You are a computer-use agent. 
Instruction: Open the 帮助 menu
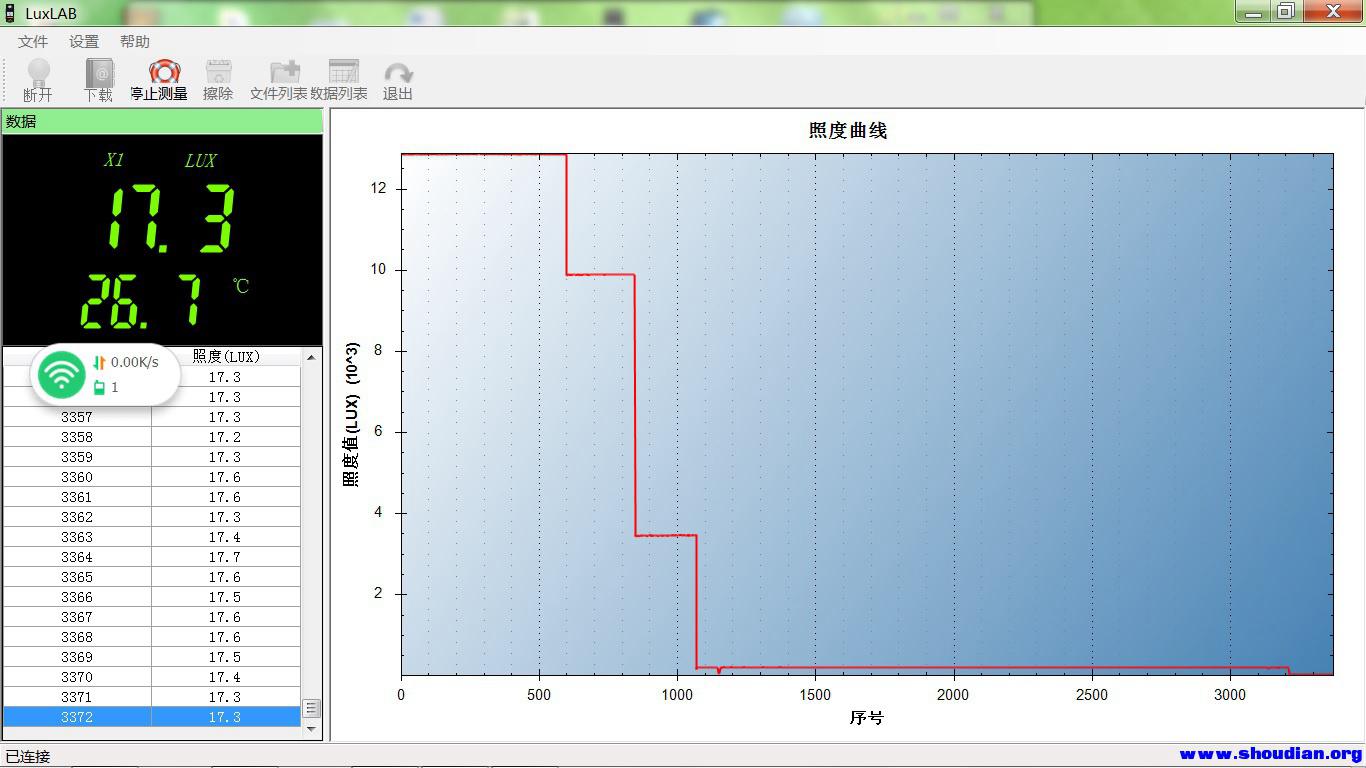(135, 42)
